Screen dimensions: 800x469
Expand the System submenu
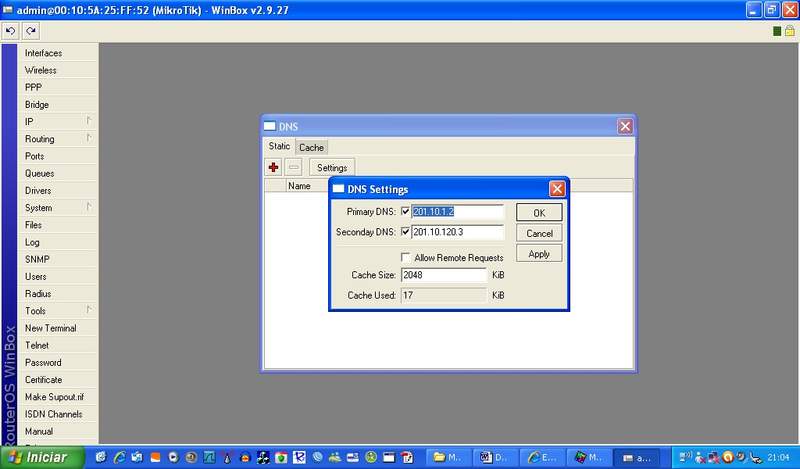pyautogui.click(x=57, y=208)
